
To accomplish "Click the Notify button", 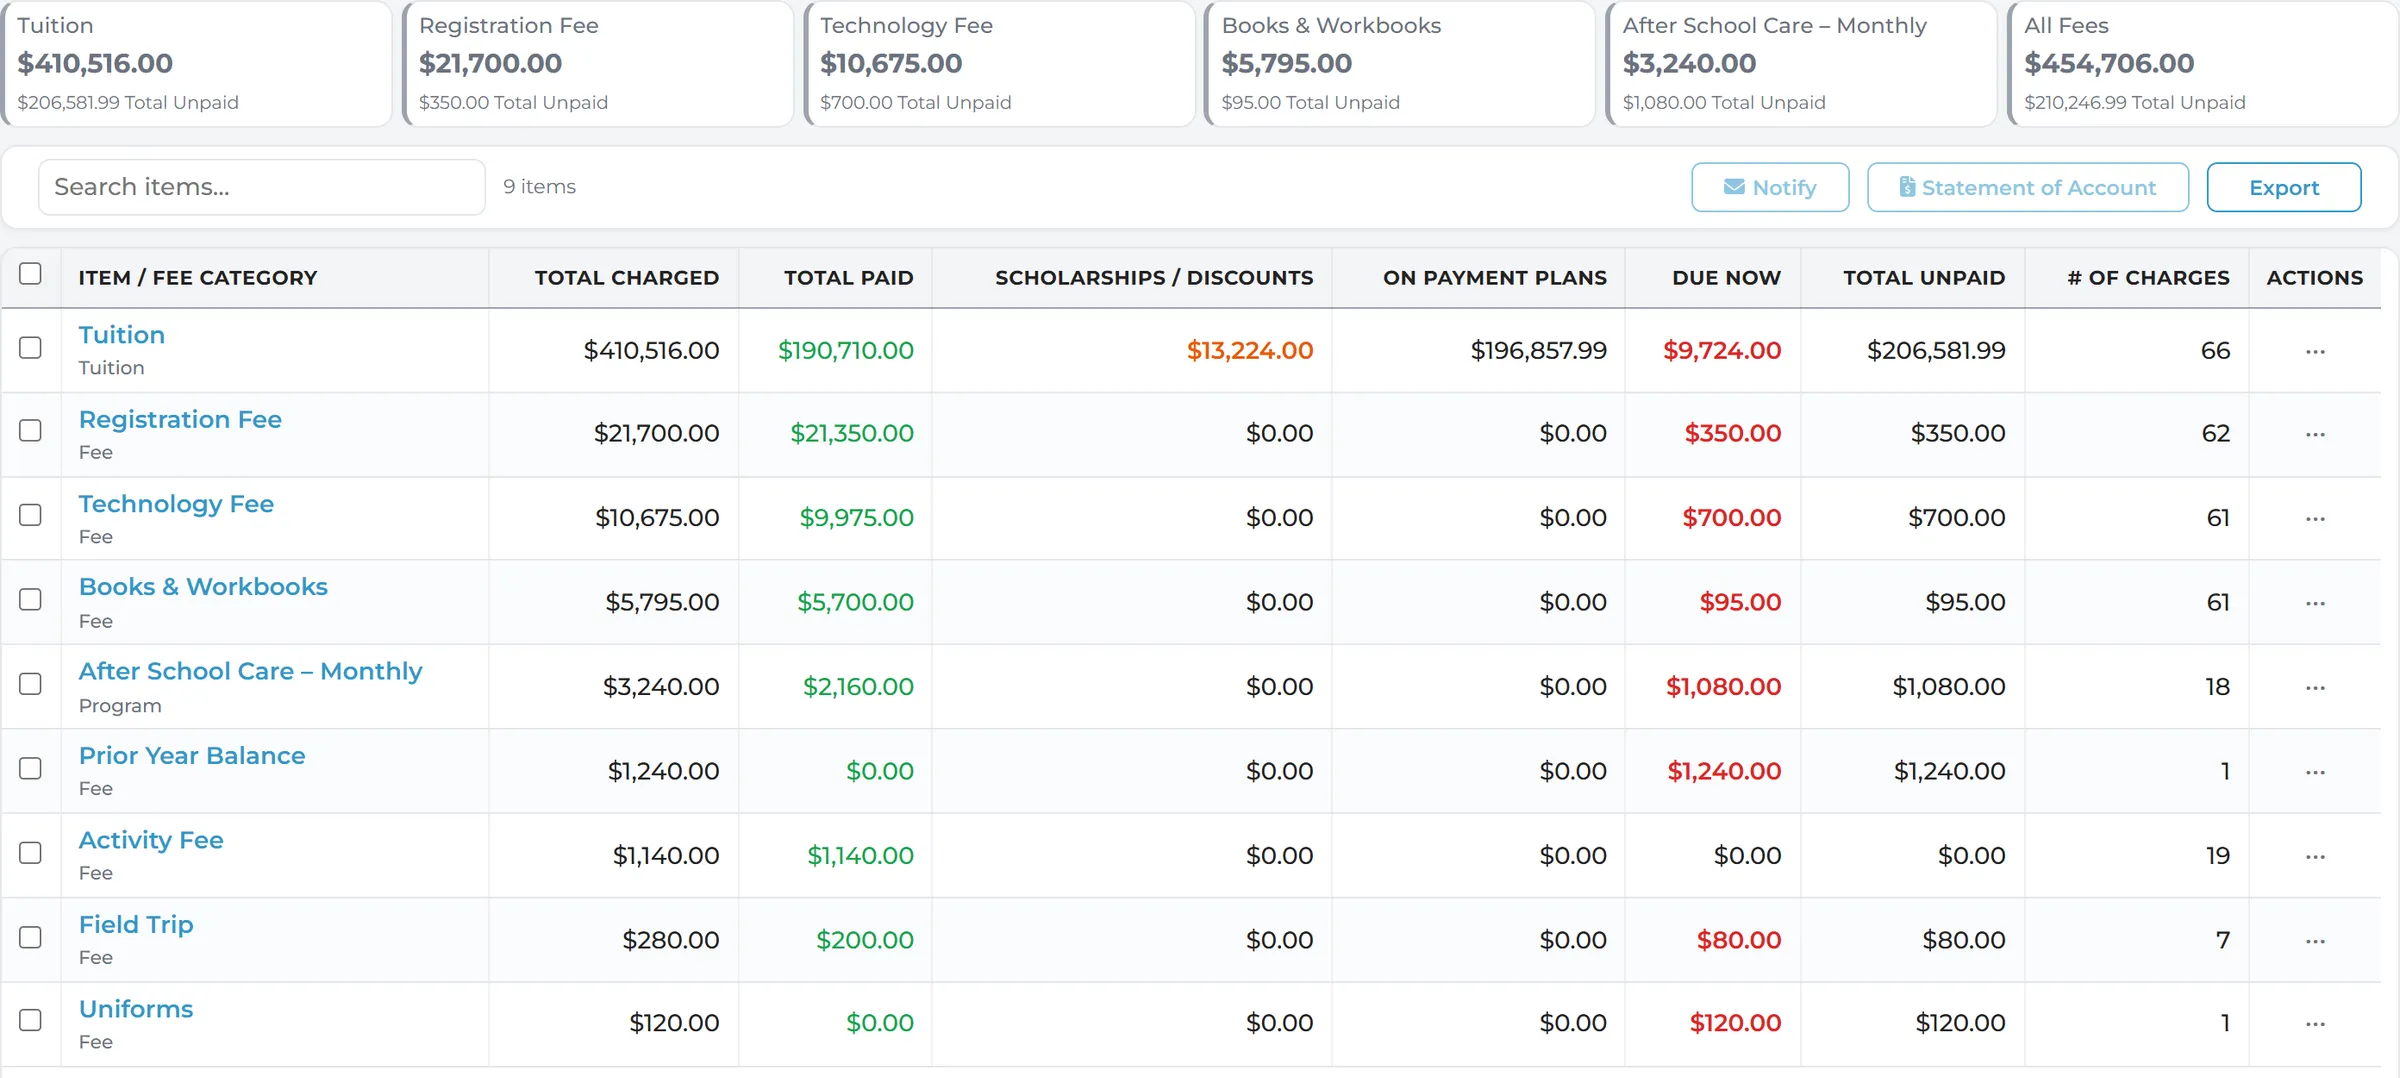I will pos(1770,187).
